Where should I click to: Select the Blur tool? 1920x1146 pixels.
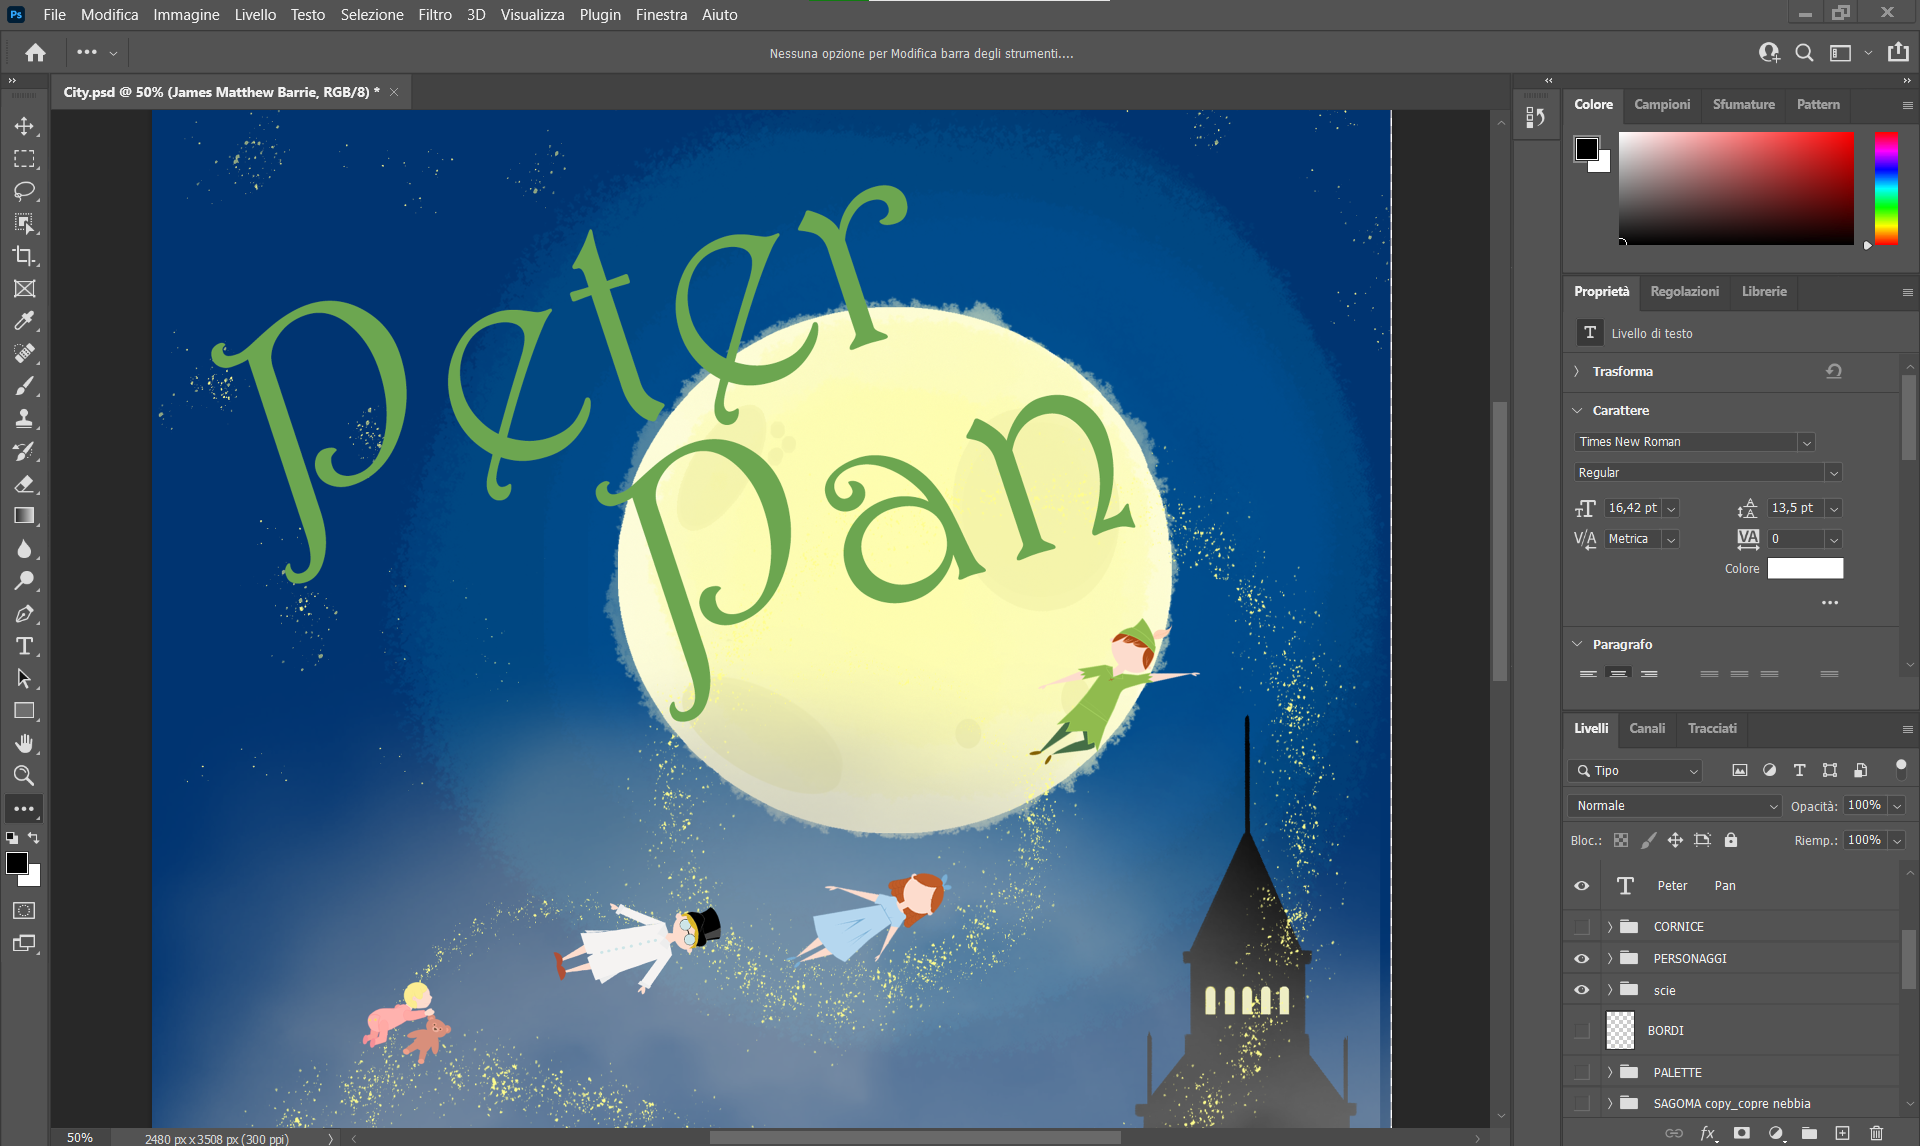pyautogui.click(x=24, y=549)
